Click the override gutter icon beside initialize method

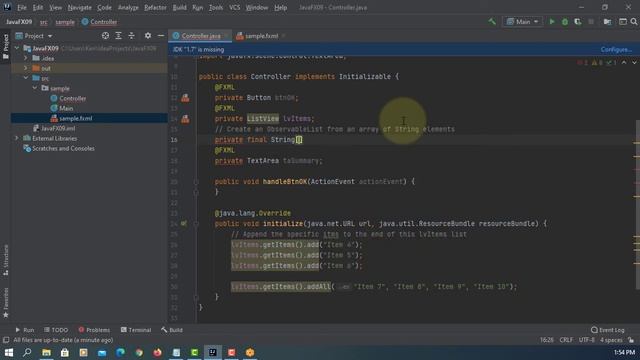pos(184,224)
